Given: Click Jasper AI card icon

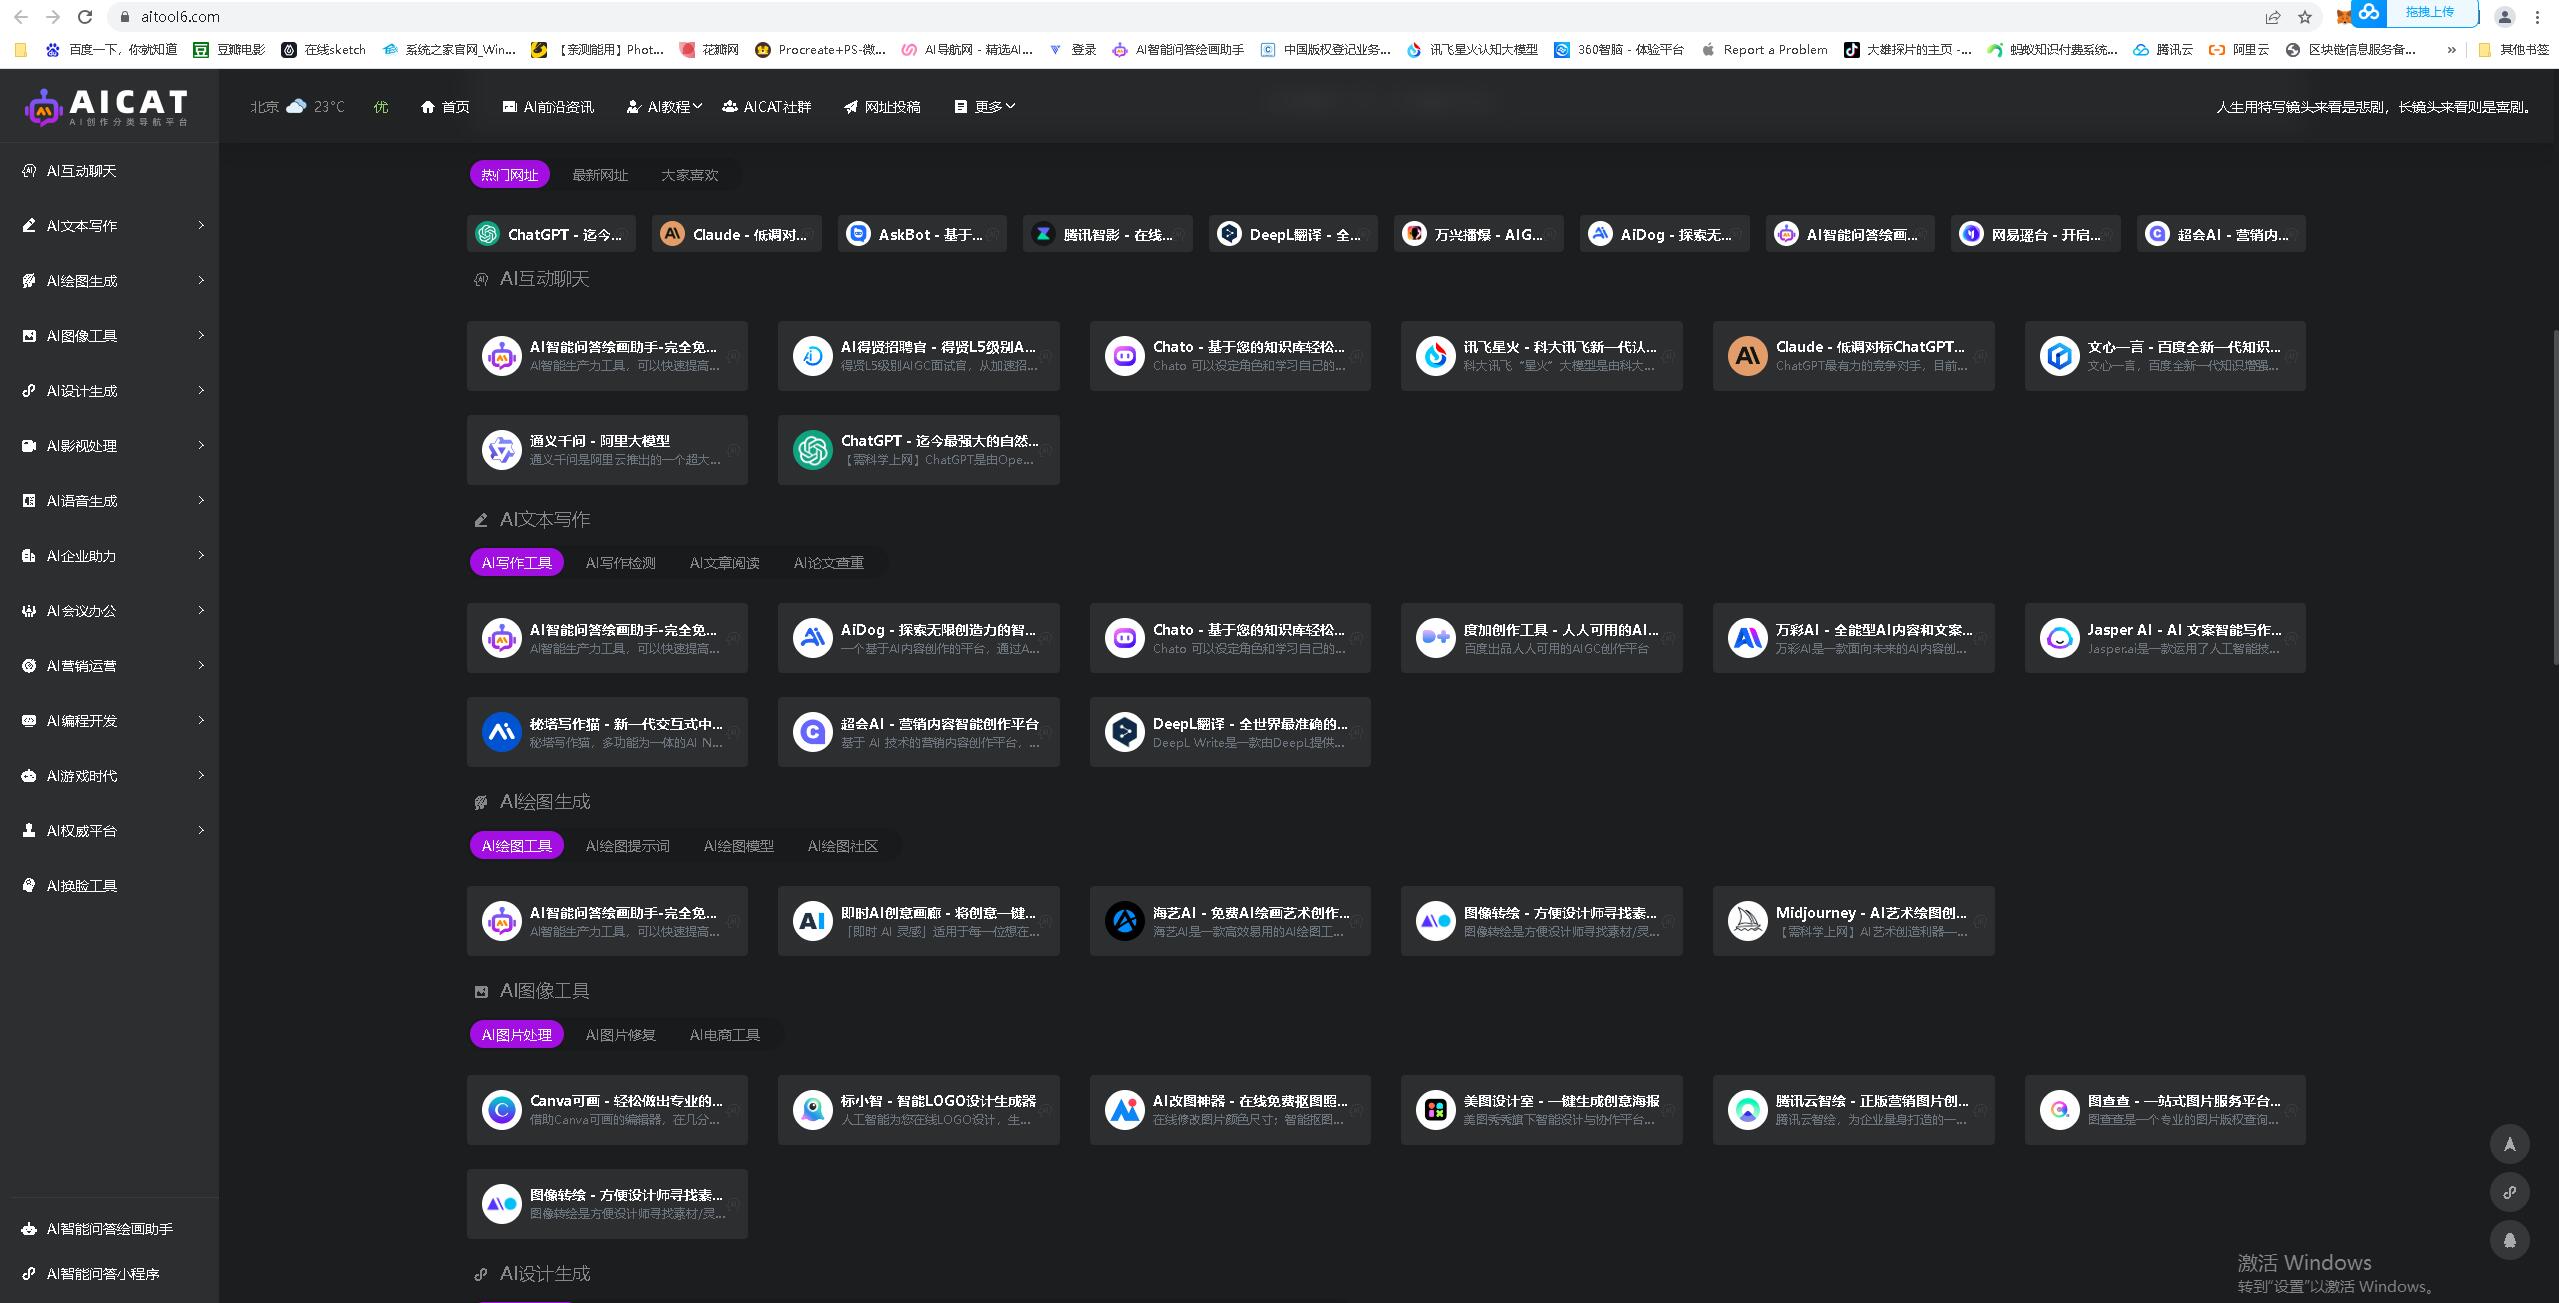Looking at the screenshot, I should 2059,638.
